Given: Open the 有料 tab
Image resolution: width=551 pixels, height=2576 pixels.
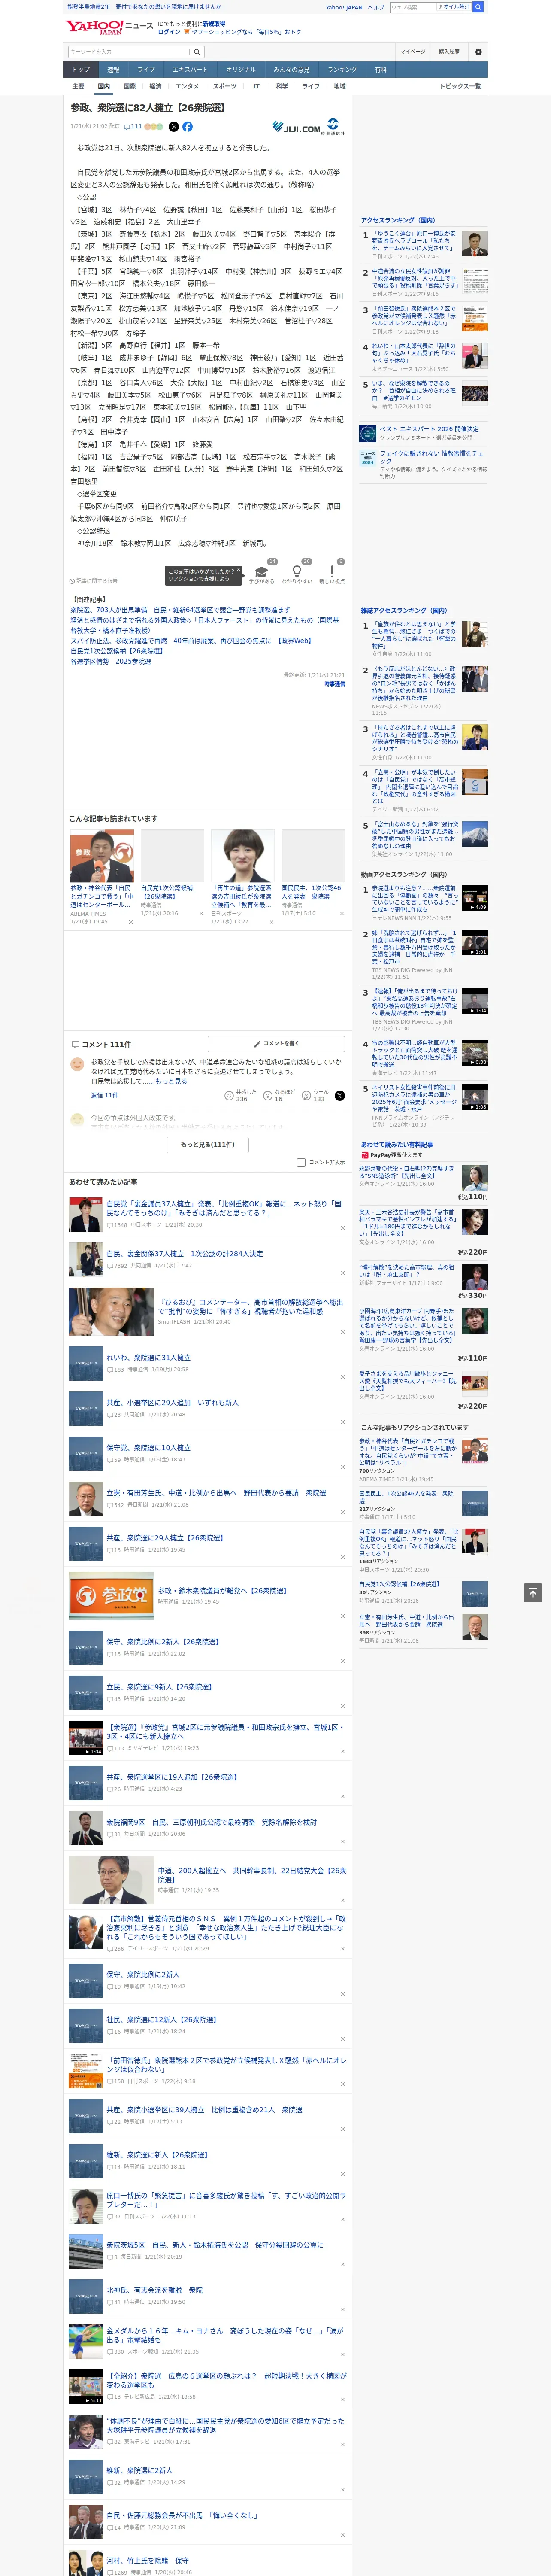Looking at the screenshot, I should [380, 70].
